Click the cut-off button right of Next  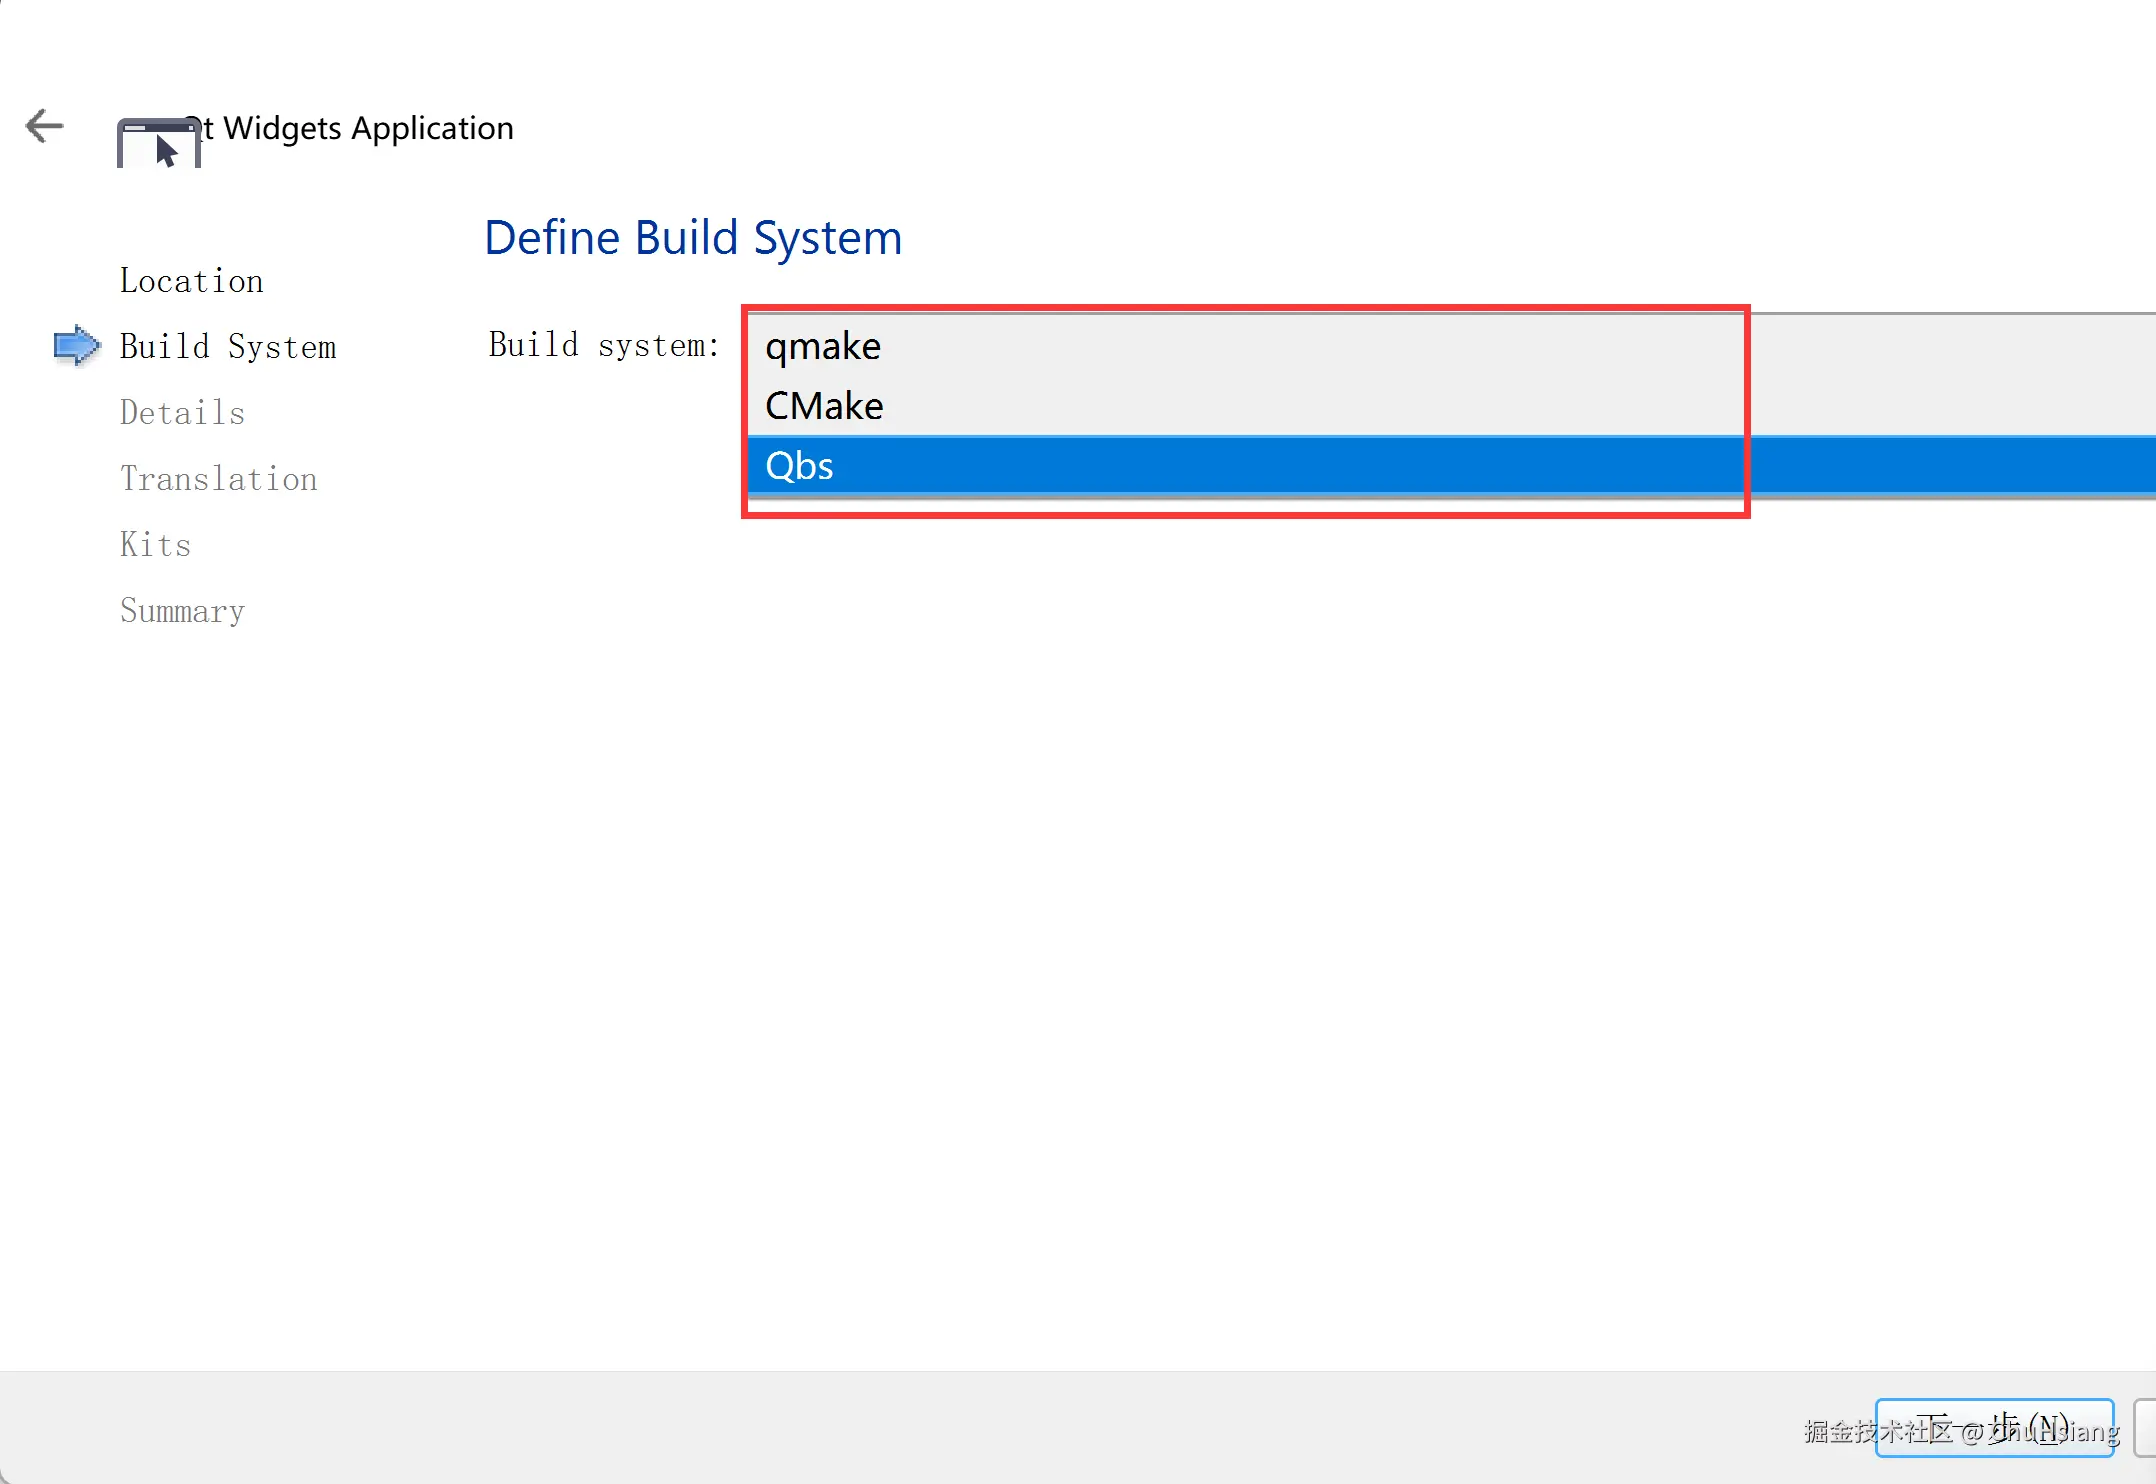2145,1428
